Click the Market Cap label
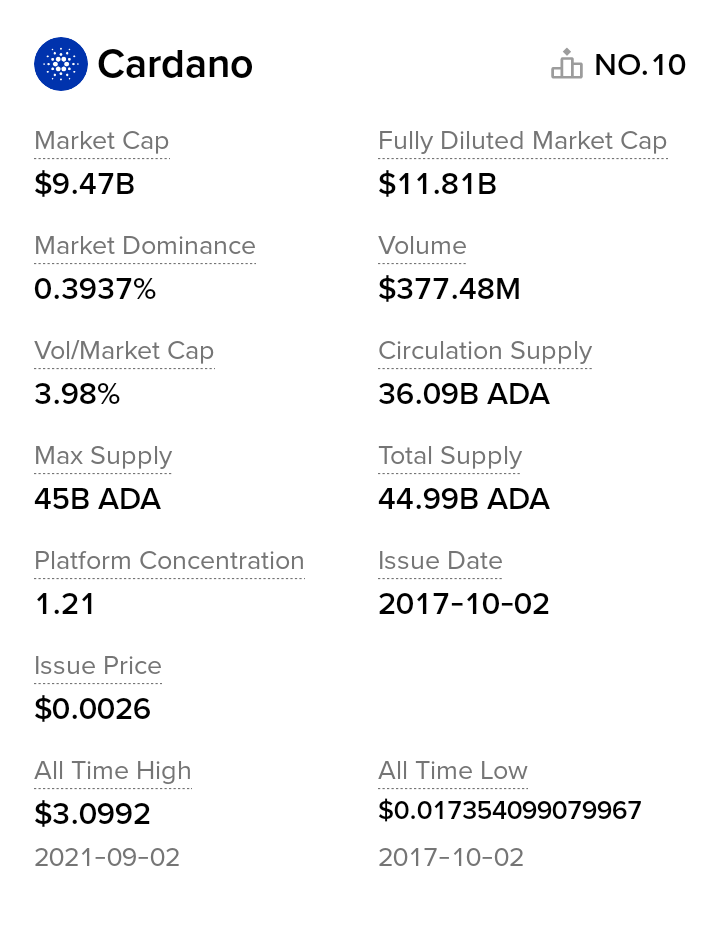The image size is (718, 928). pyautogui.click(x=101, y=141)
